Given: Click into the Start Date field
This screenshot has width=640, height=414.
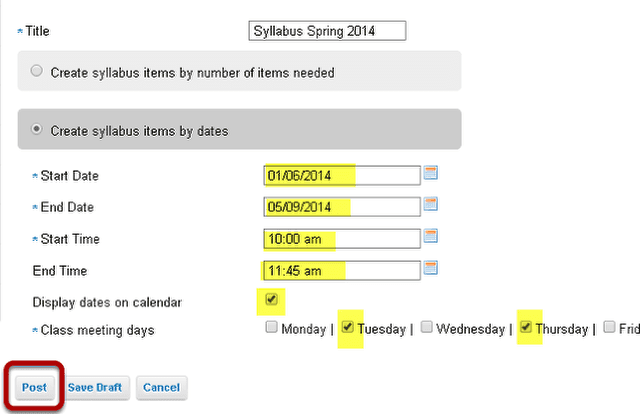Looking at the screenshot, I should click(342, 176).
